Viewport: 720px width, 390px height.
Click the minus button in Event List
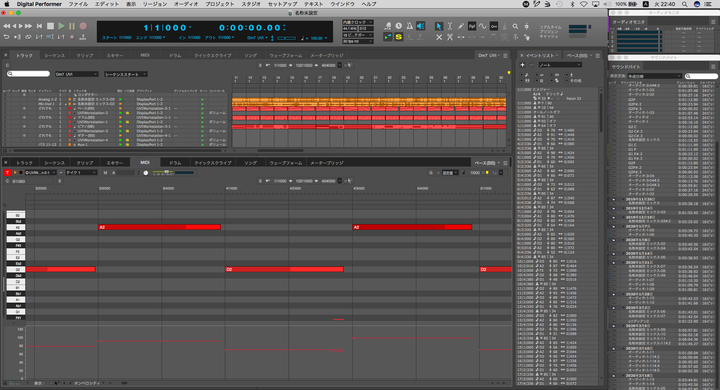(x=532, y=65)
